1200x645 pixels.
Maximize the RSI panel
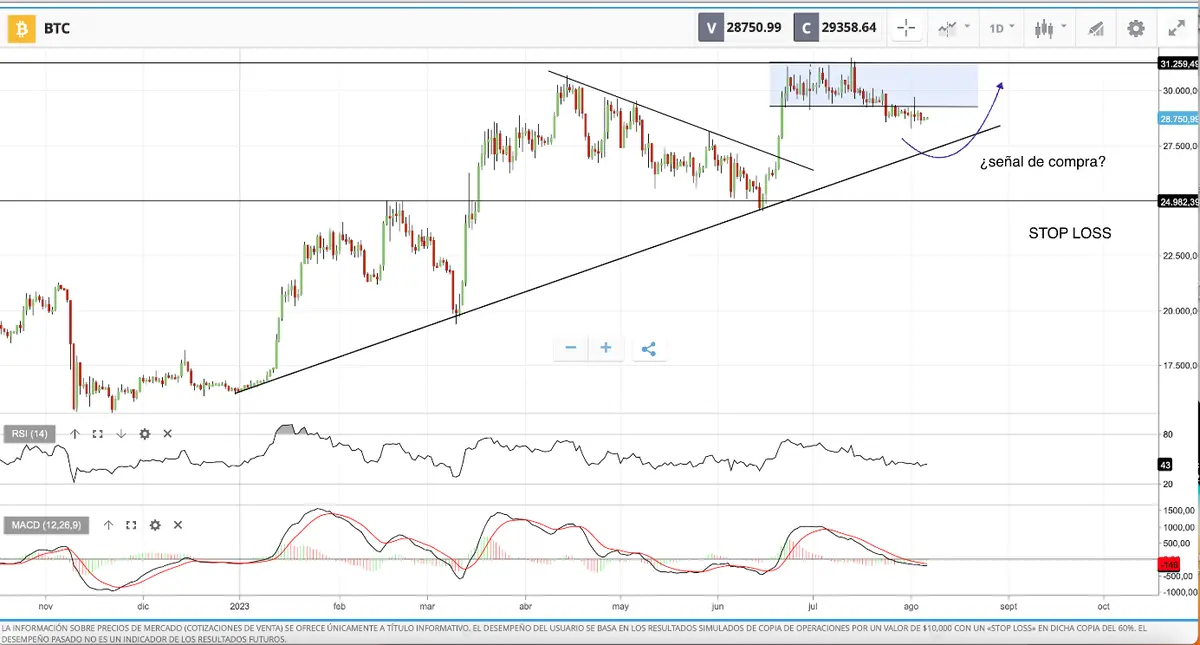pyautogui.click(x=98, y=434)
